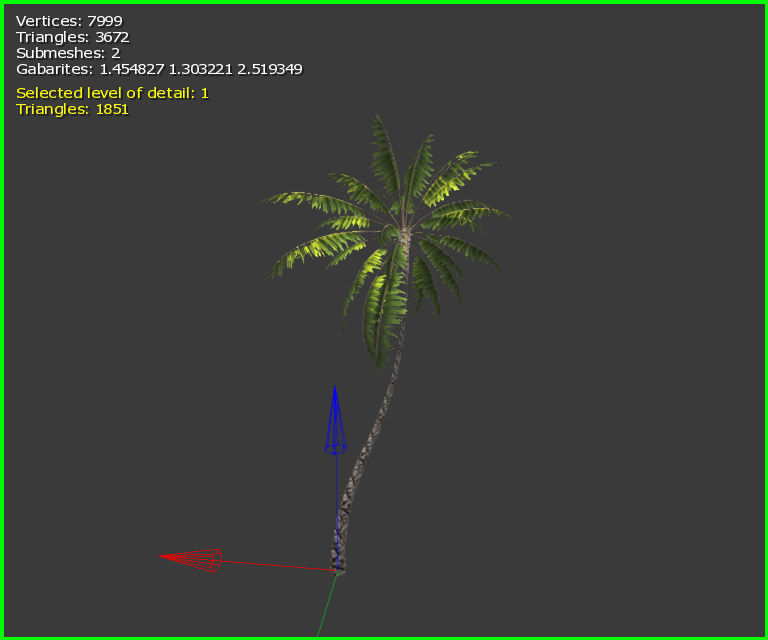Click the yellow 'Triangles: 1851' text
Image resolution: width=768 pixels, height=640 pixels.
(72, 109)
